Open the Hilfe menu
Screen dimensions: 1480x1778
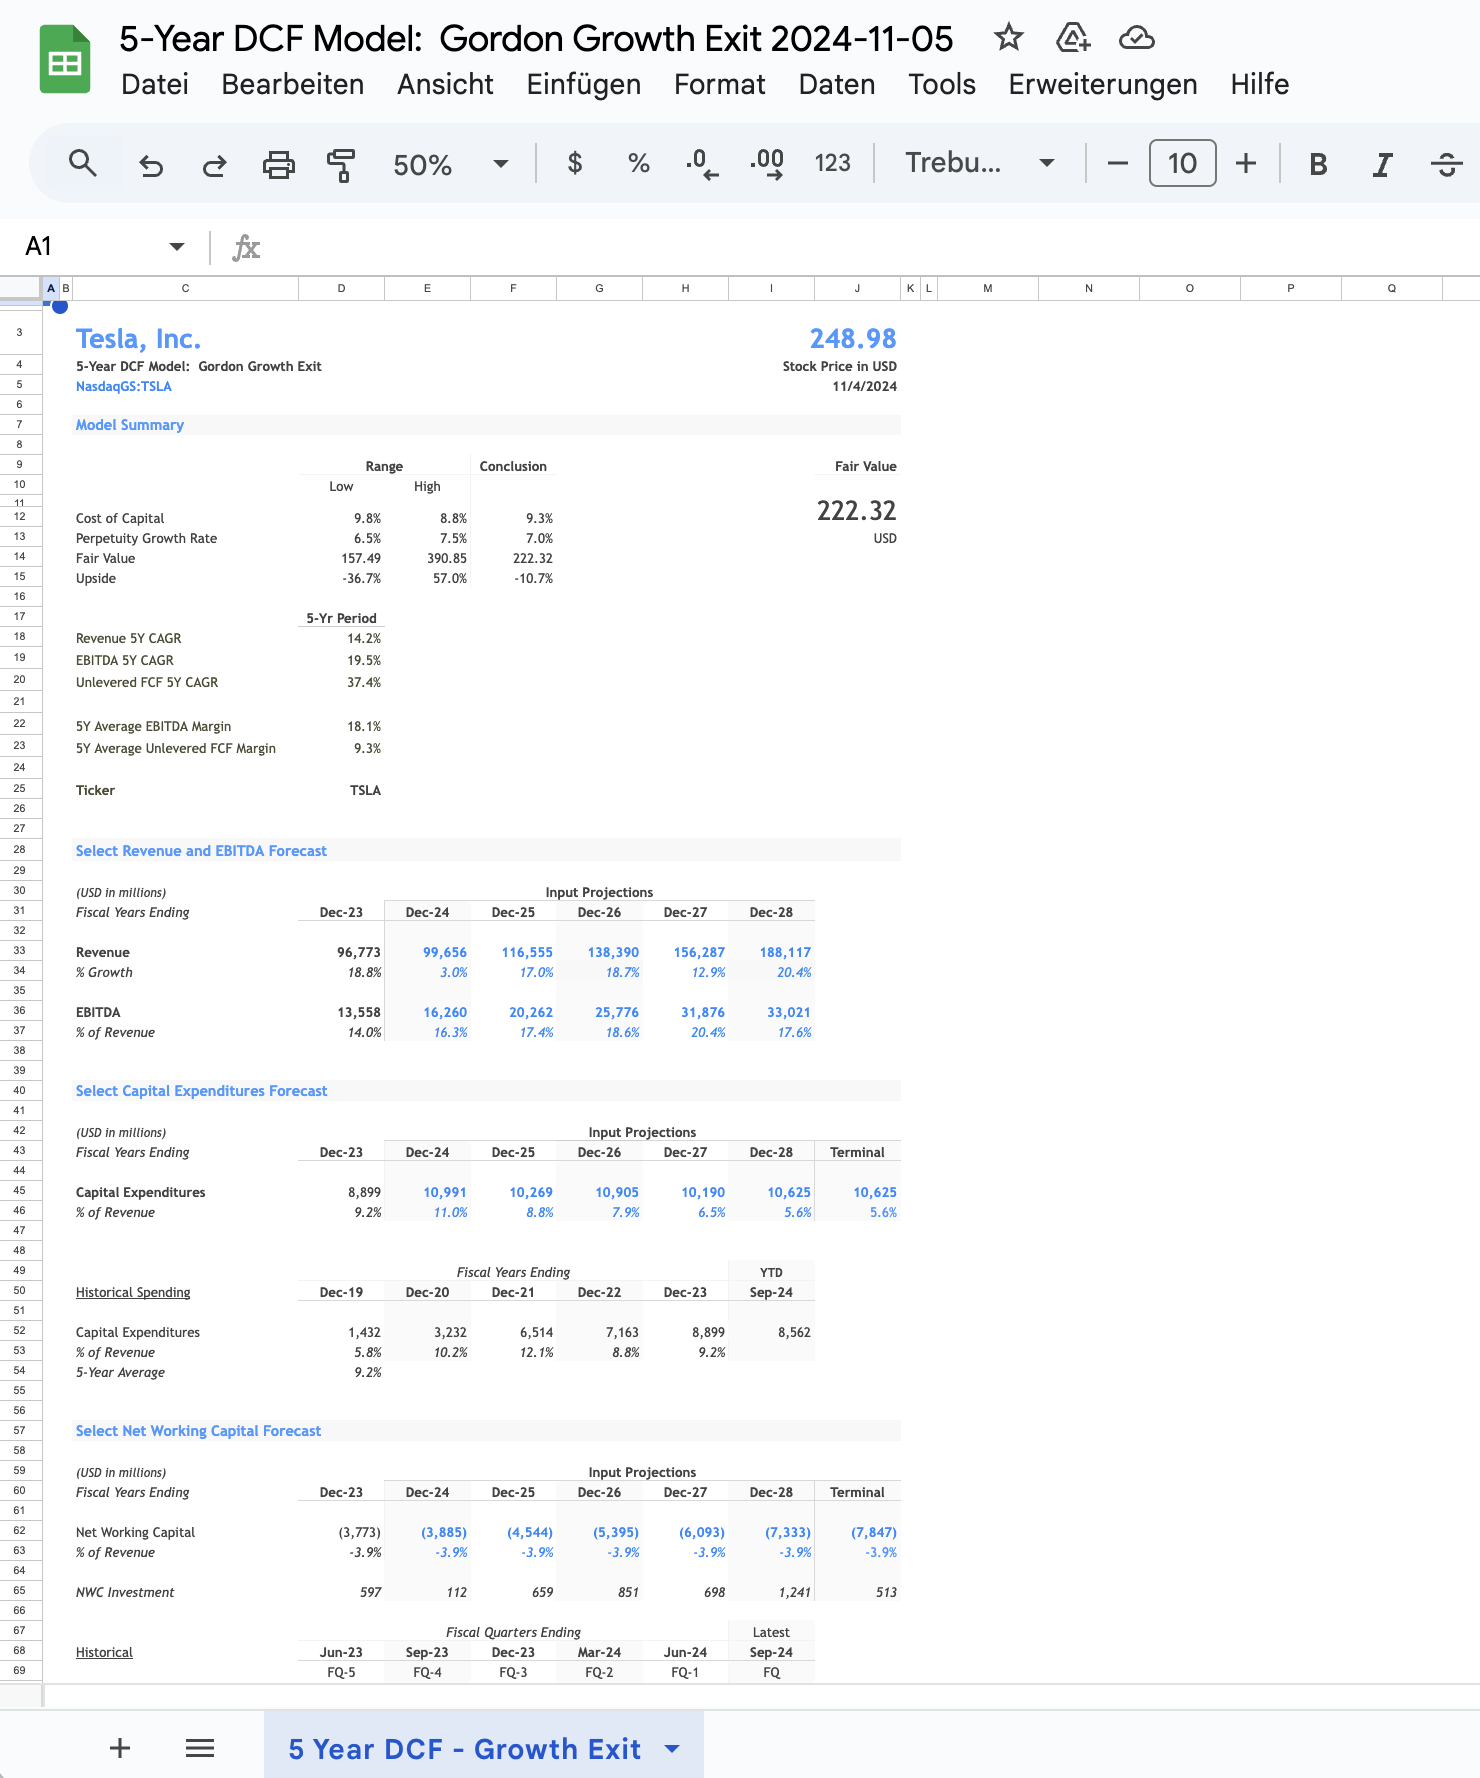(x=1260, y=84)
